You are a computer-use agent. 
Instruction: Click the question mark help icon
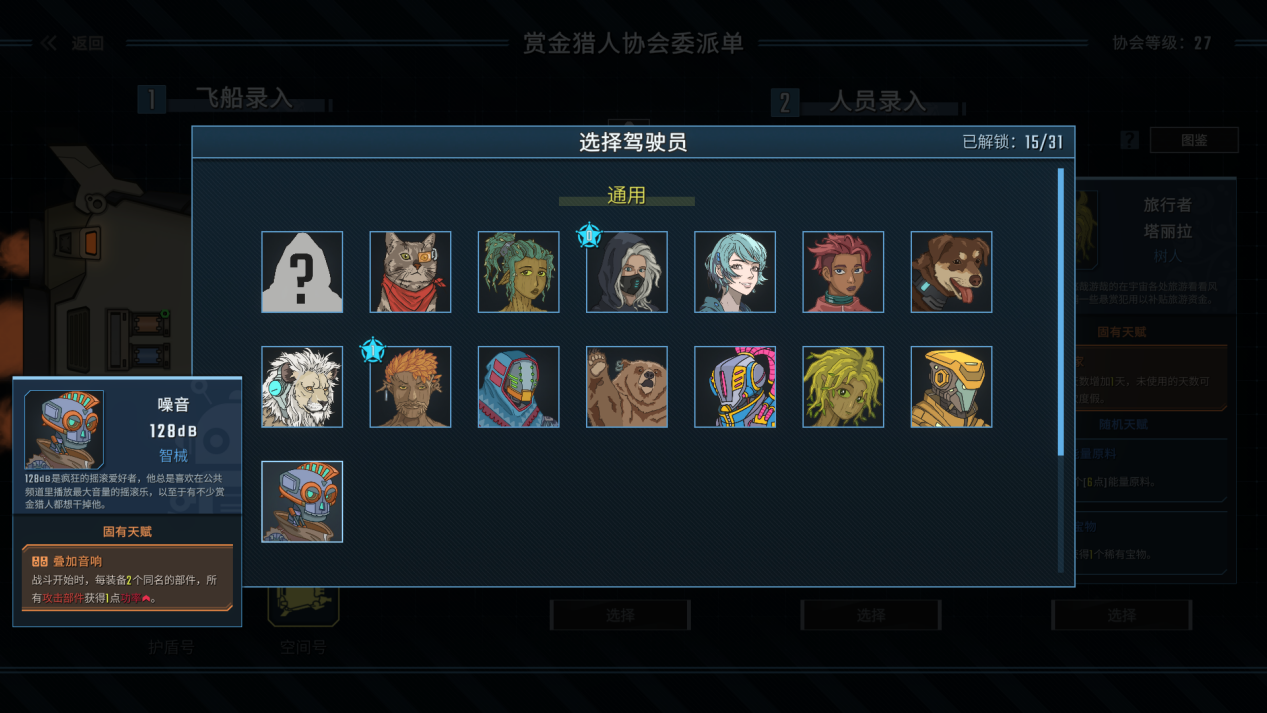tap(1130, 140)
